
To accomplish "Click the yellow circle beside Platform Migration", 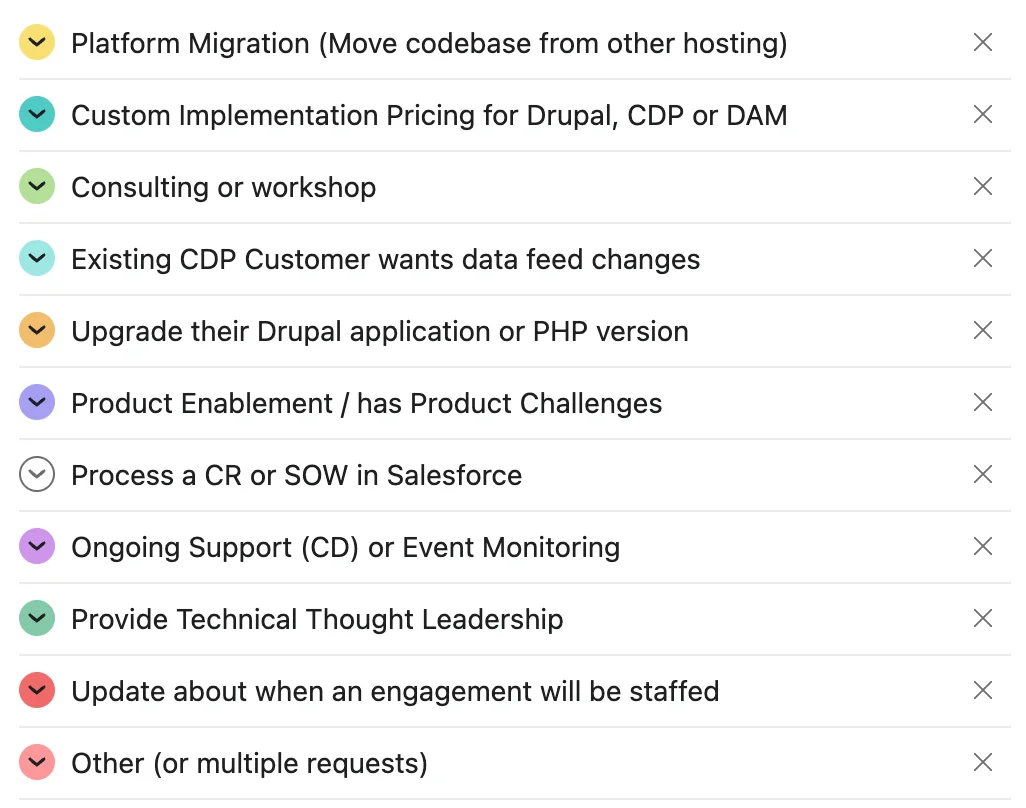I will (36, 42).
